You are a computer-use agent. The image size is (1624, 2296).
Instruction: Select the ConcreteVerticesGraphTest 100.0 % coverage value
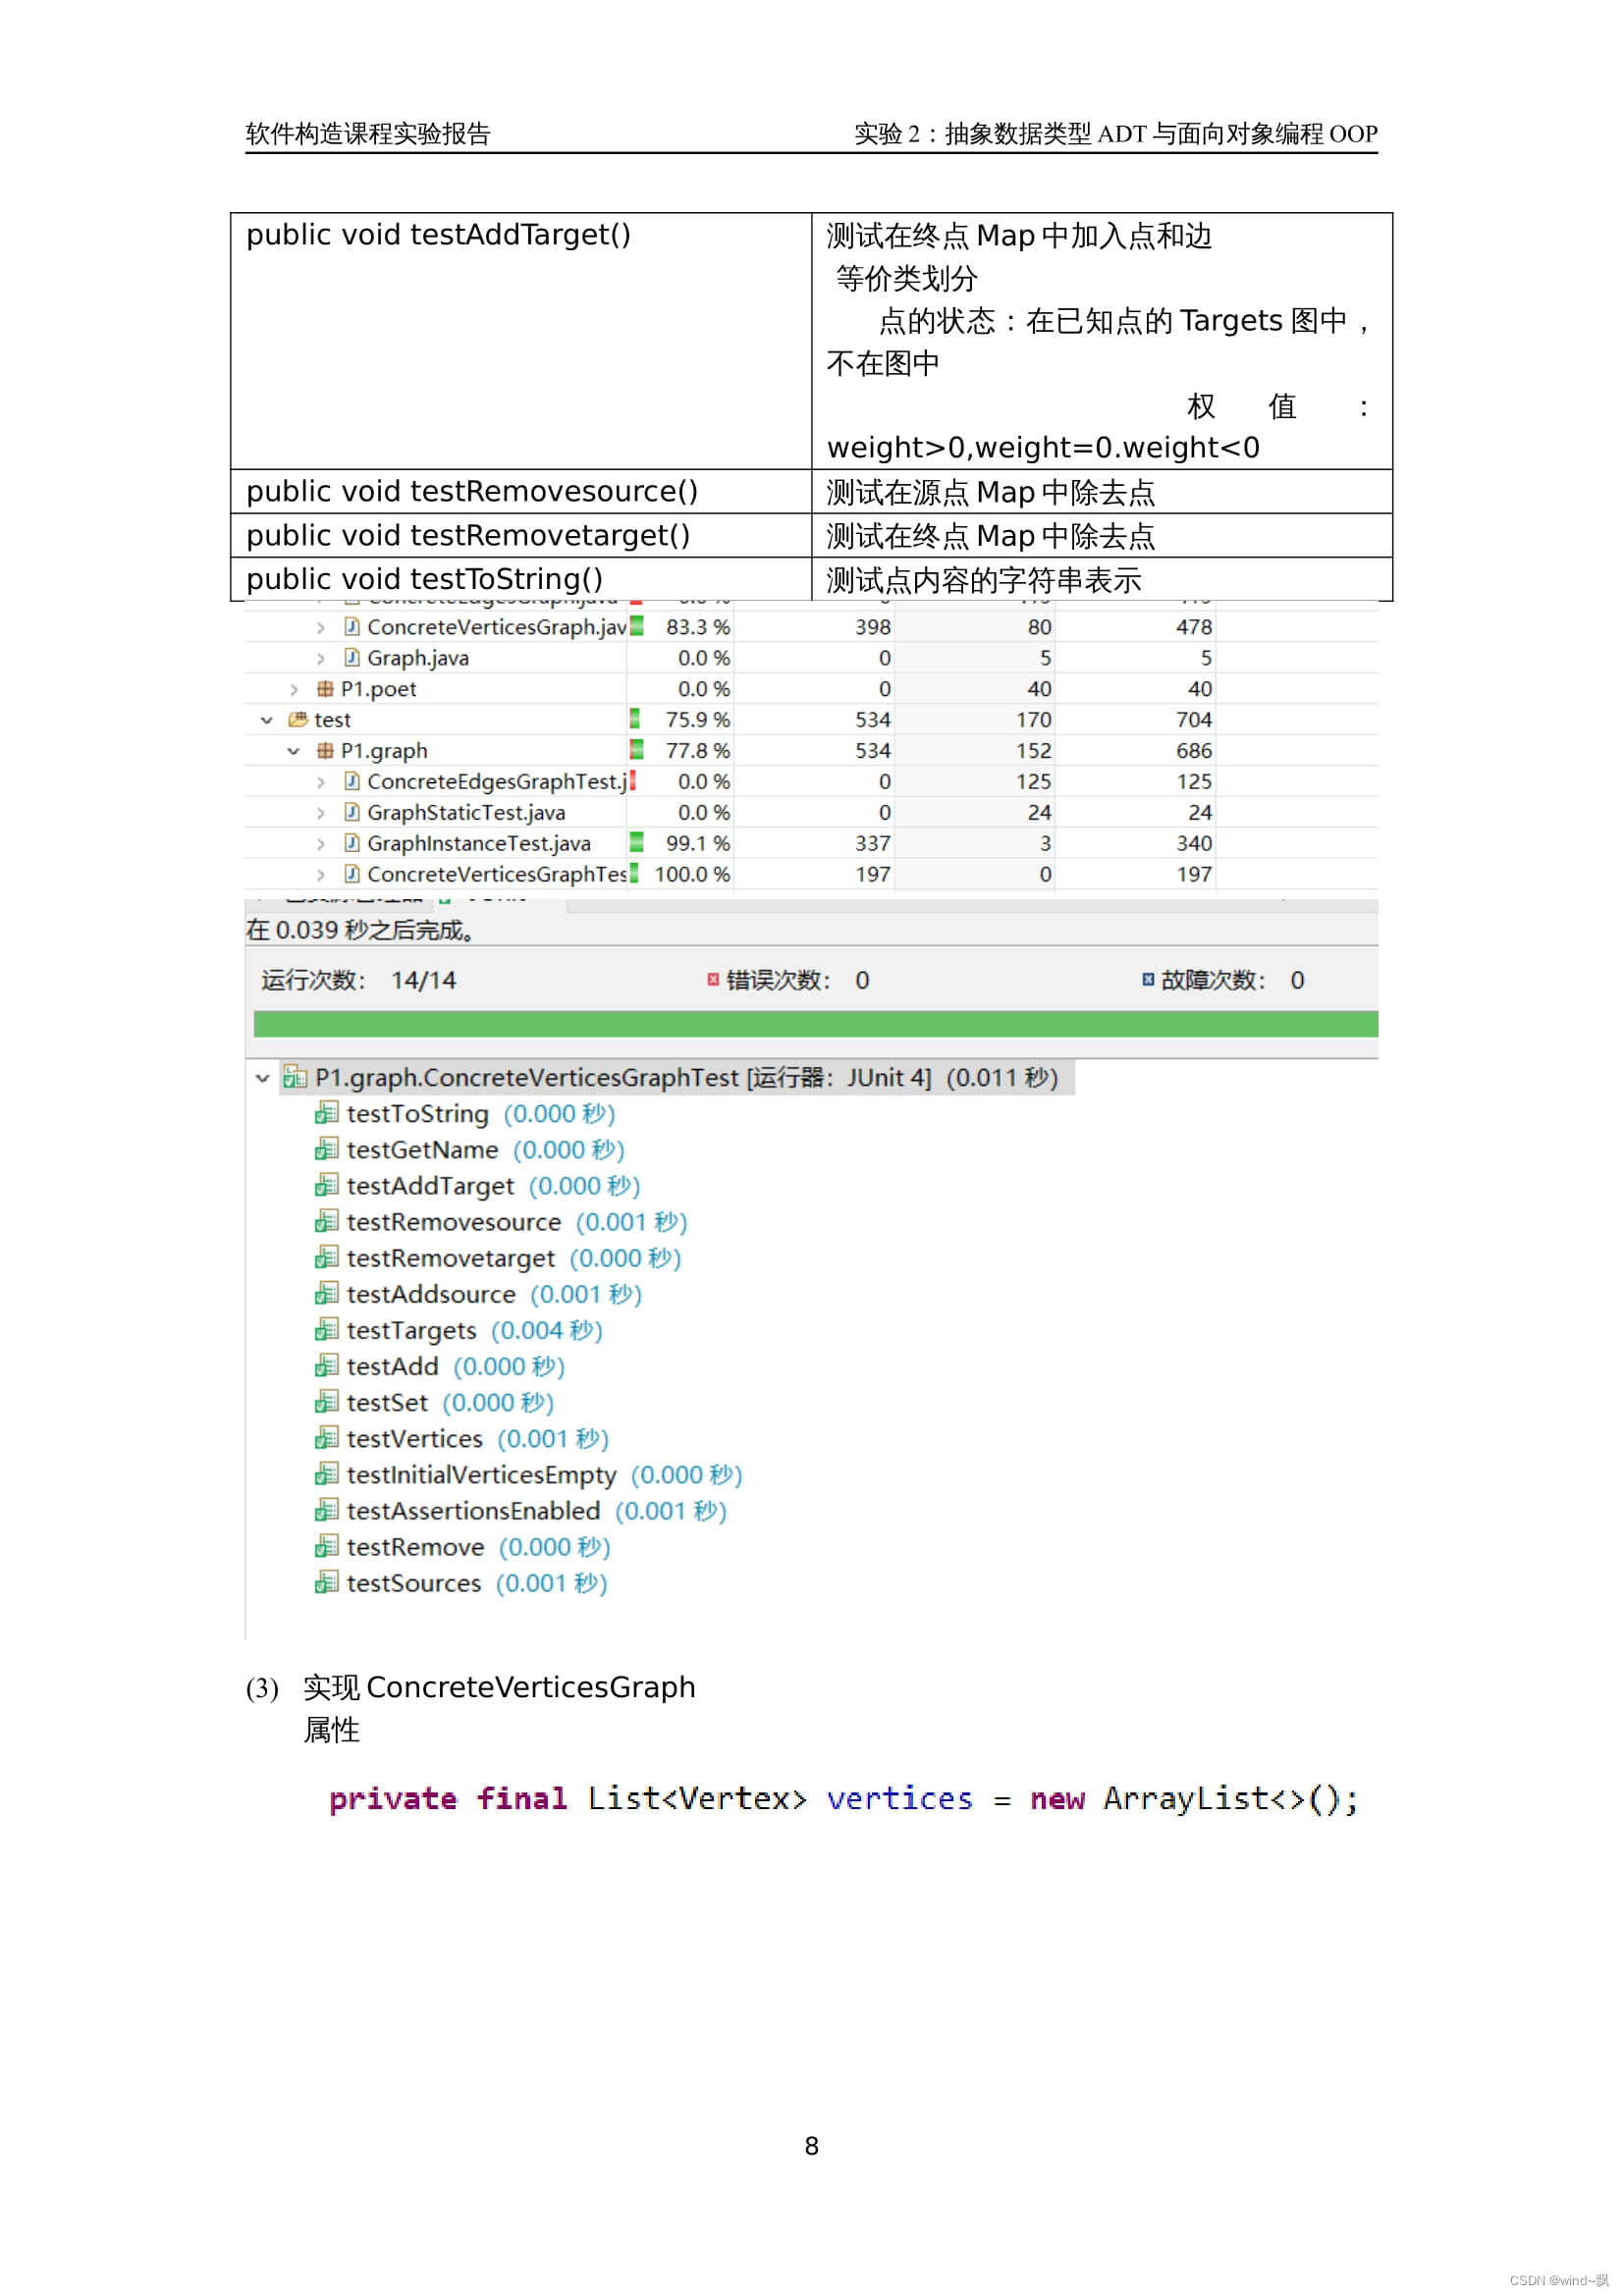click(x=693, y=875)
